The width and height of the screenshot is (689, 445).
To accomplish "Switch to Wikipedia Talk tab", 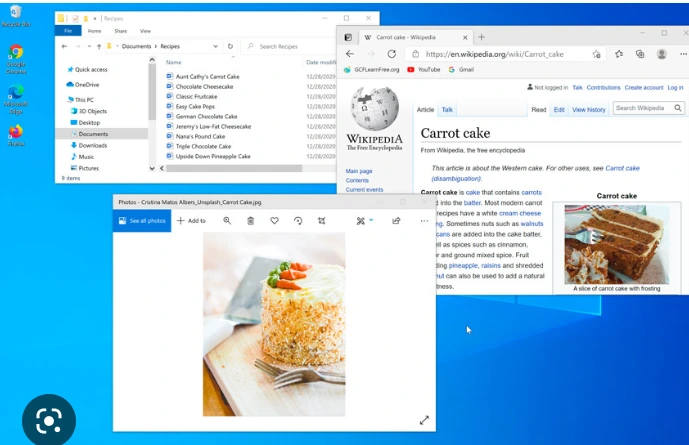I will pos(447,110).
